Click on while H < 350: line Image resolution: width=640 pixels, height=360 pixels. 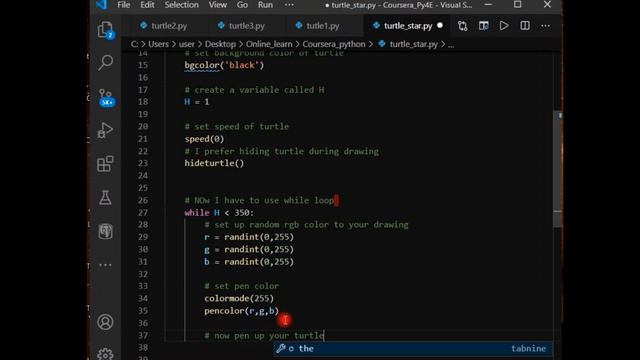tap(219, 213)
